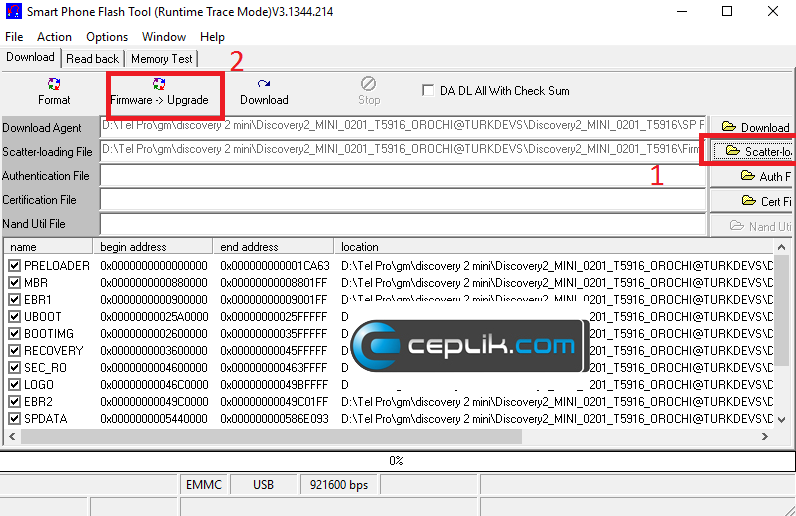Sort by the name column header

[x=48, y=246]
